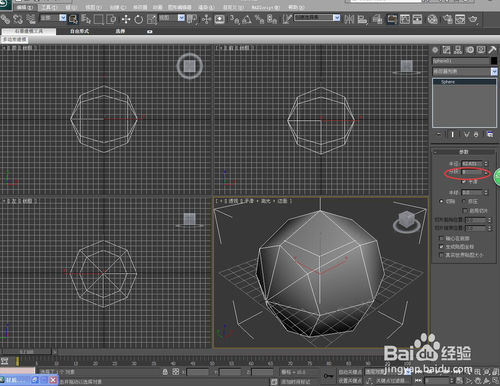Click the X coordinate input field

pos(198,372)
